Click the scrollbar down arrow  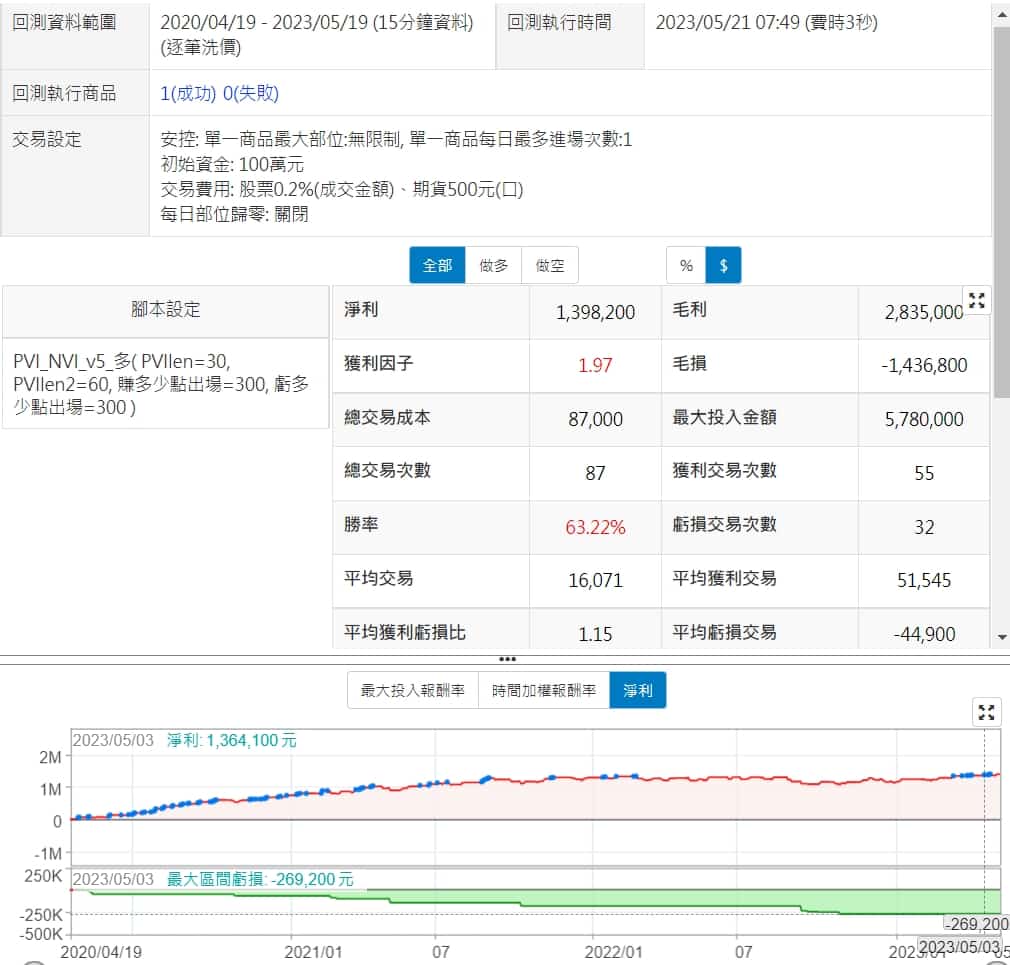(1002, 637)
